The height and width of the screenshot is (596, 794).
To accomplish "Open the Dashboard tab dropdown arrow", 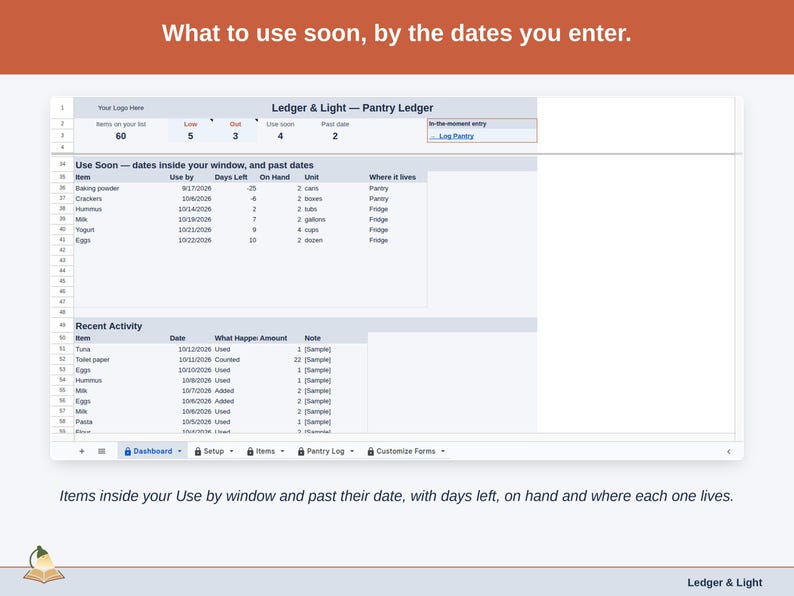I will coord(180,451).
